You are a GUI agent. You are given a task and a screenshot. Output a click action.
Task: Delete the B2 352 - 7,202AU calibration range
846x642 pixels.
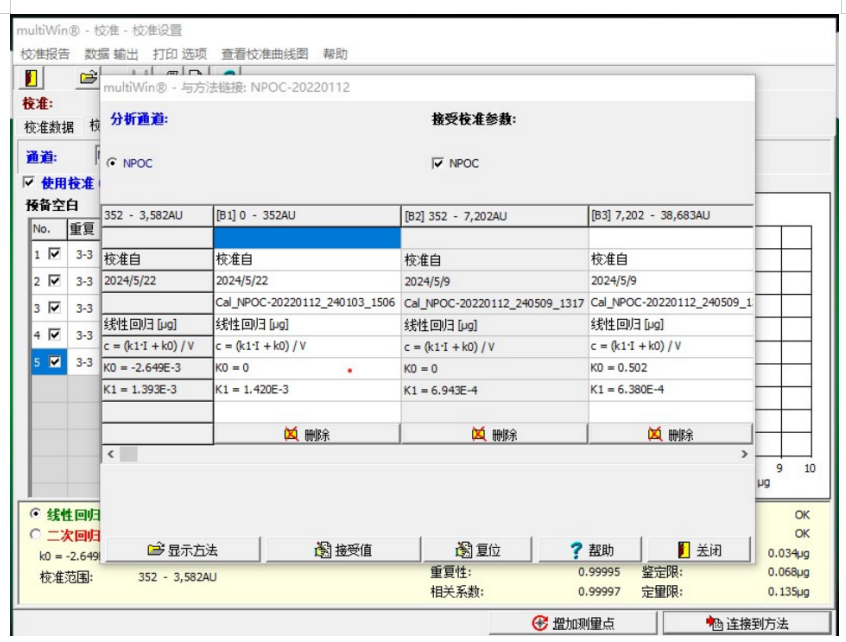point(494,434)
